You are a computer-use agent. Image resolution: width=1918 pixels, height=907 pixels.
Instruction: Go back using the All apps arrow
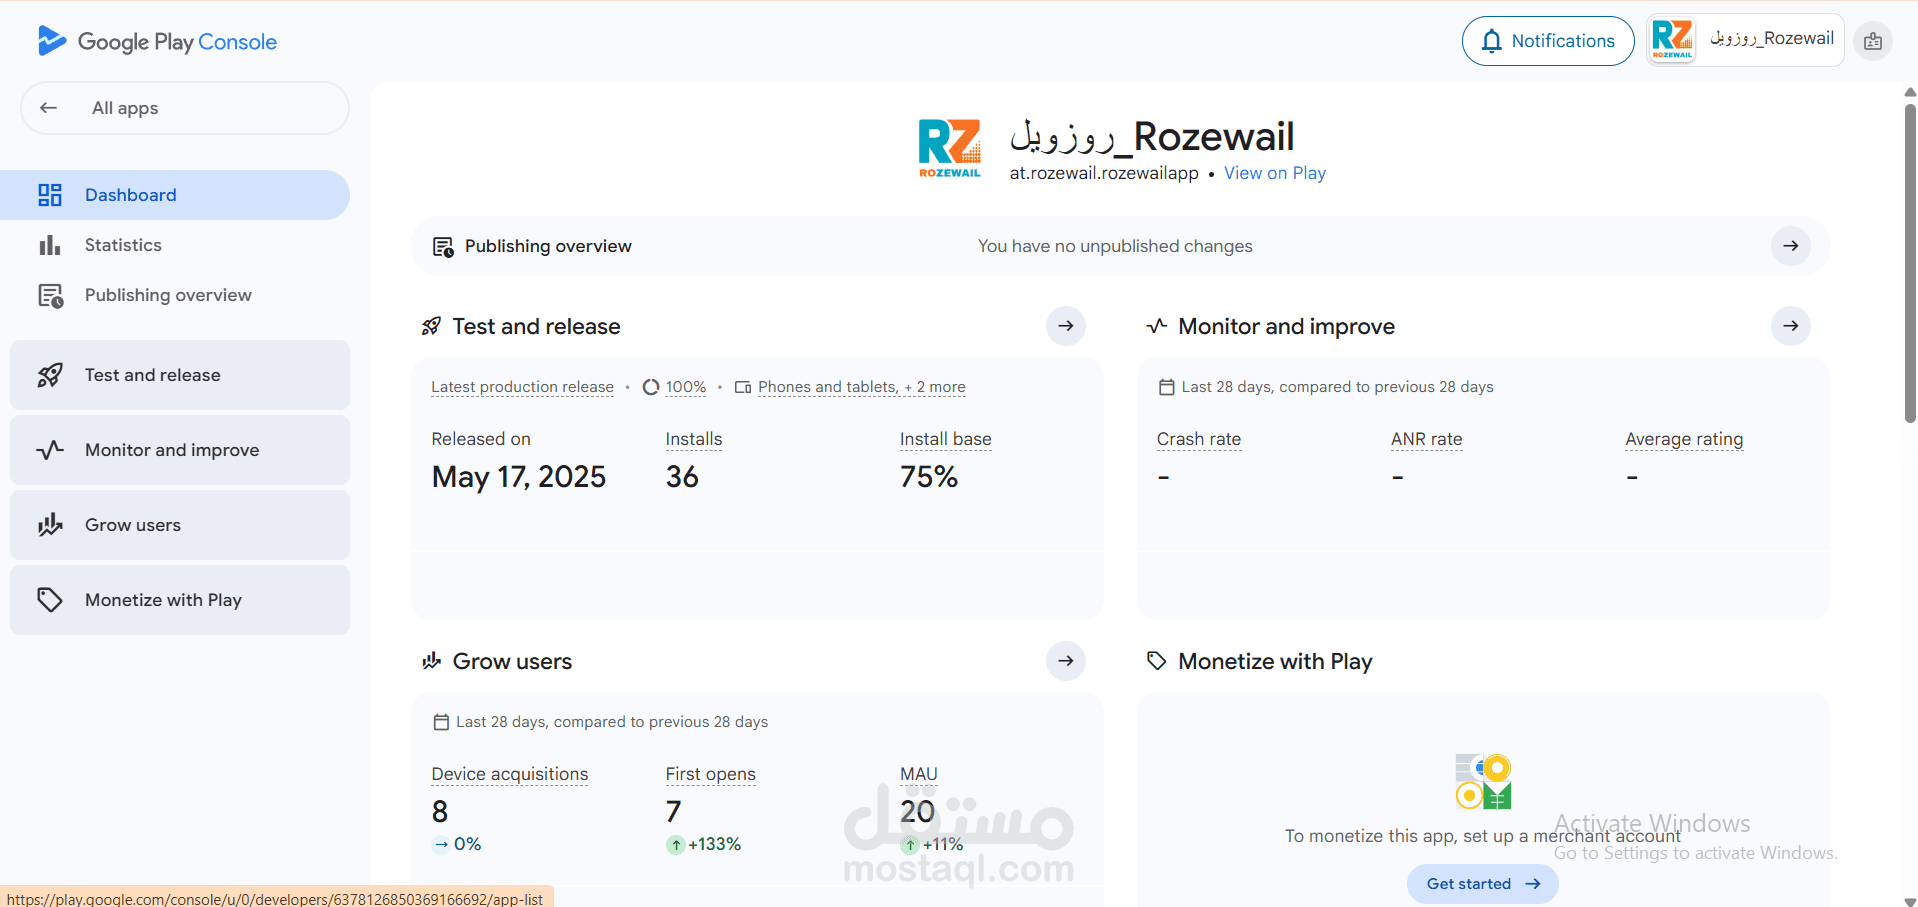pos(48,108)
